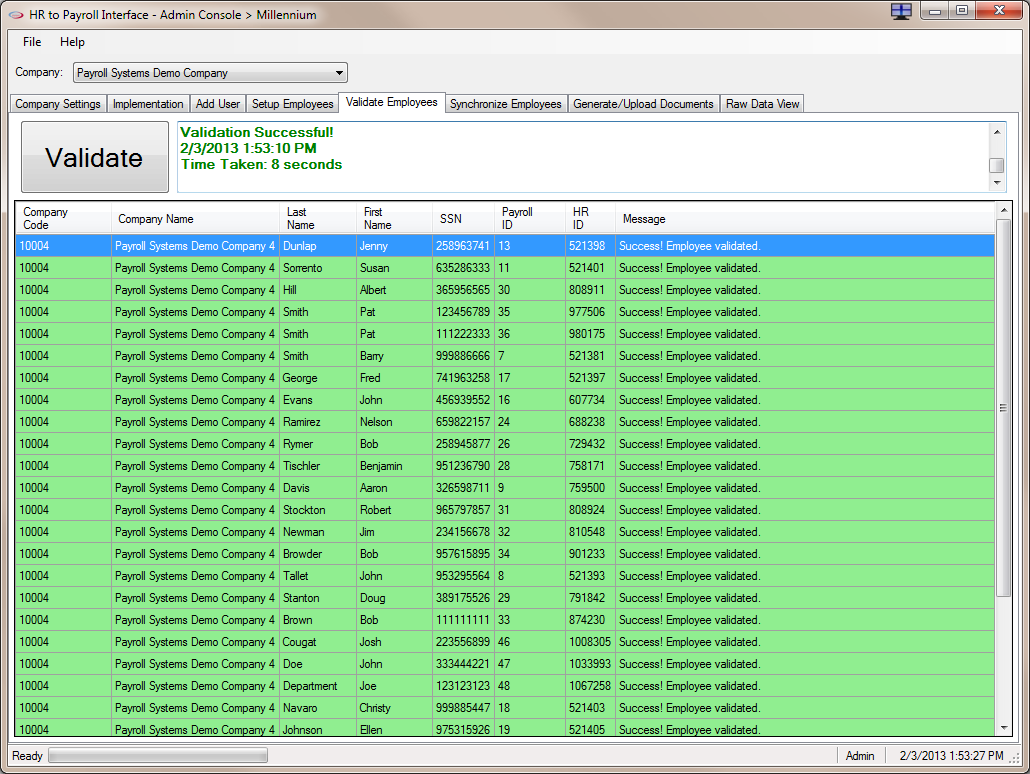Click HR ID 521398 in Dunlap row
The image size is (1030, 774).
(x=590, y=246)
